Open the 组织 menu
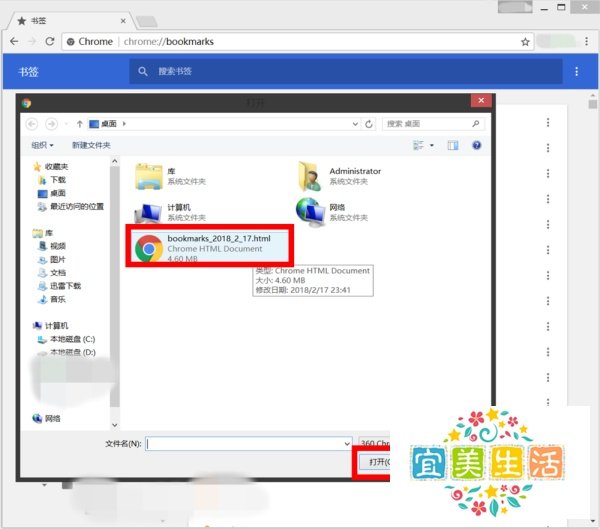 pyautogui.click(x=42, y=145)
